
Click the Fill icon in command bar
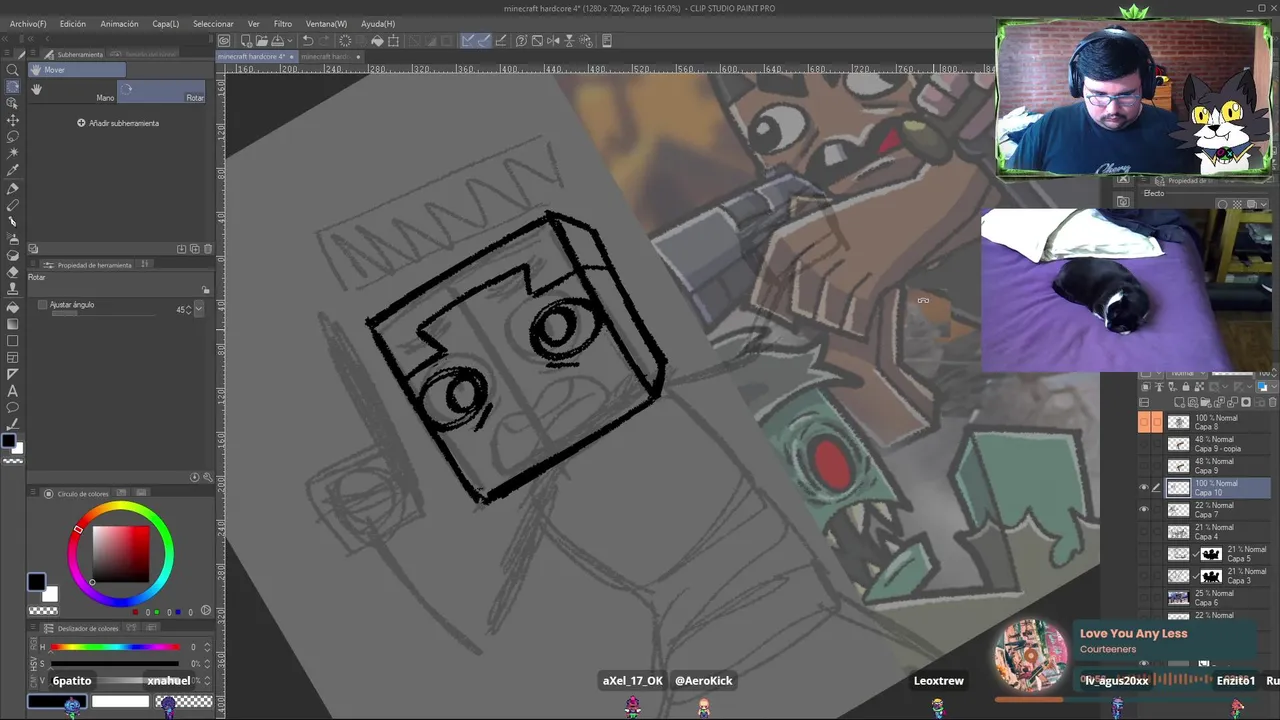click(x=377, y=41)
